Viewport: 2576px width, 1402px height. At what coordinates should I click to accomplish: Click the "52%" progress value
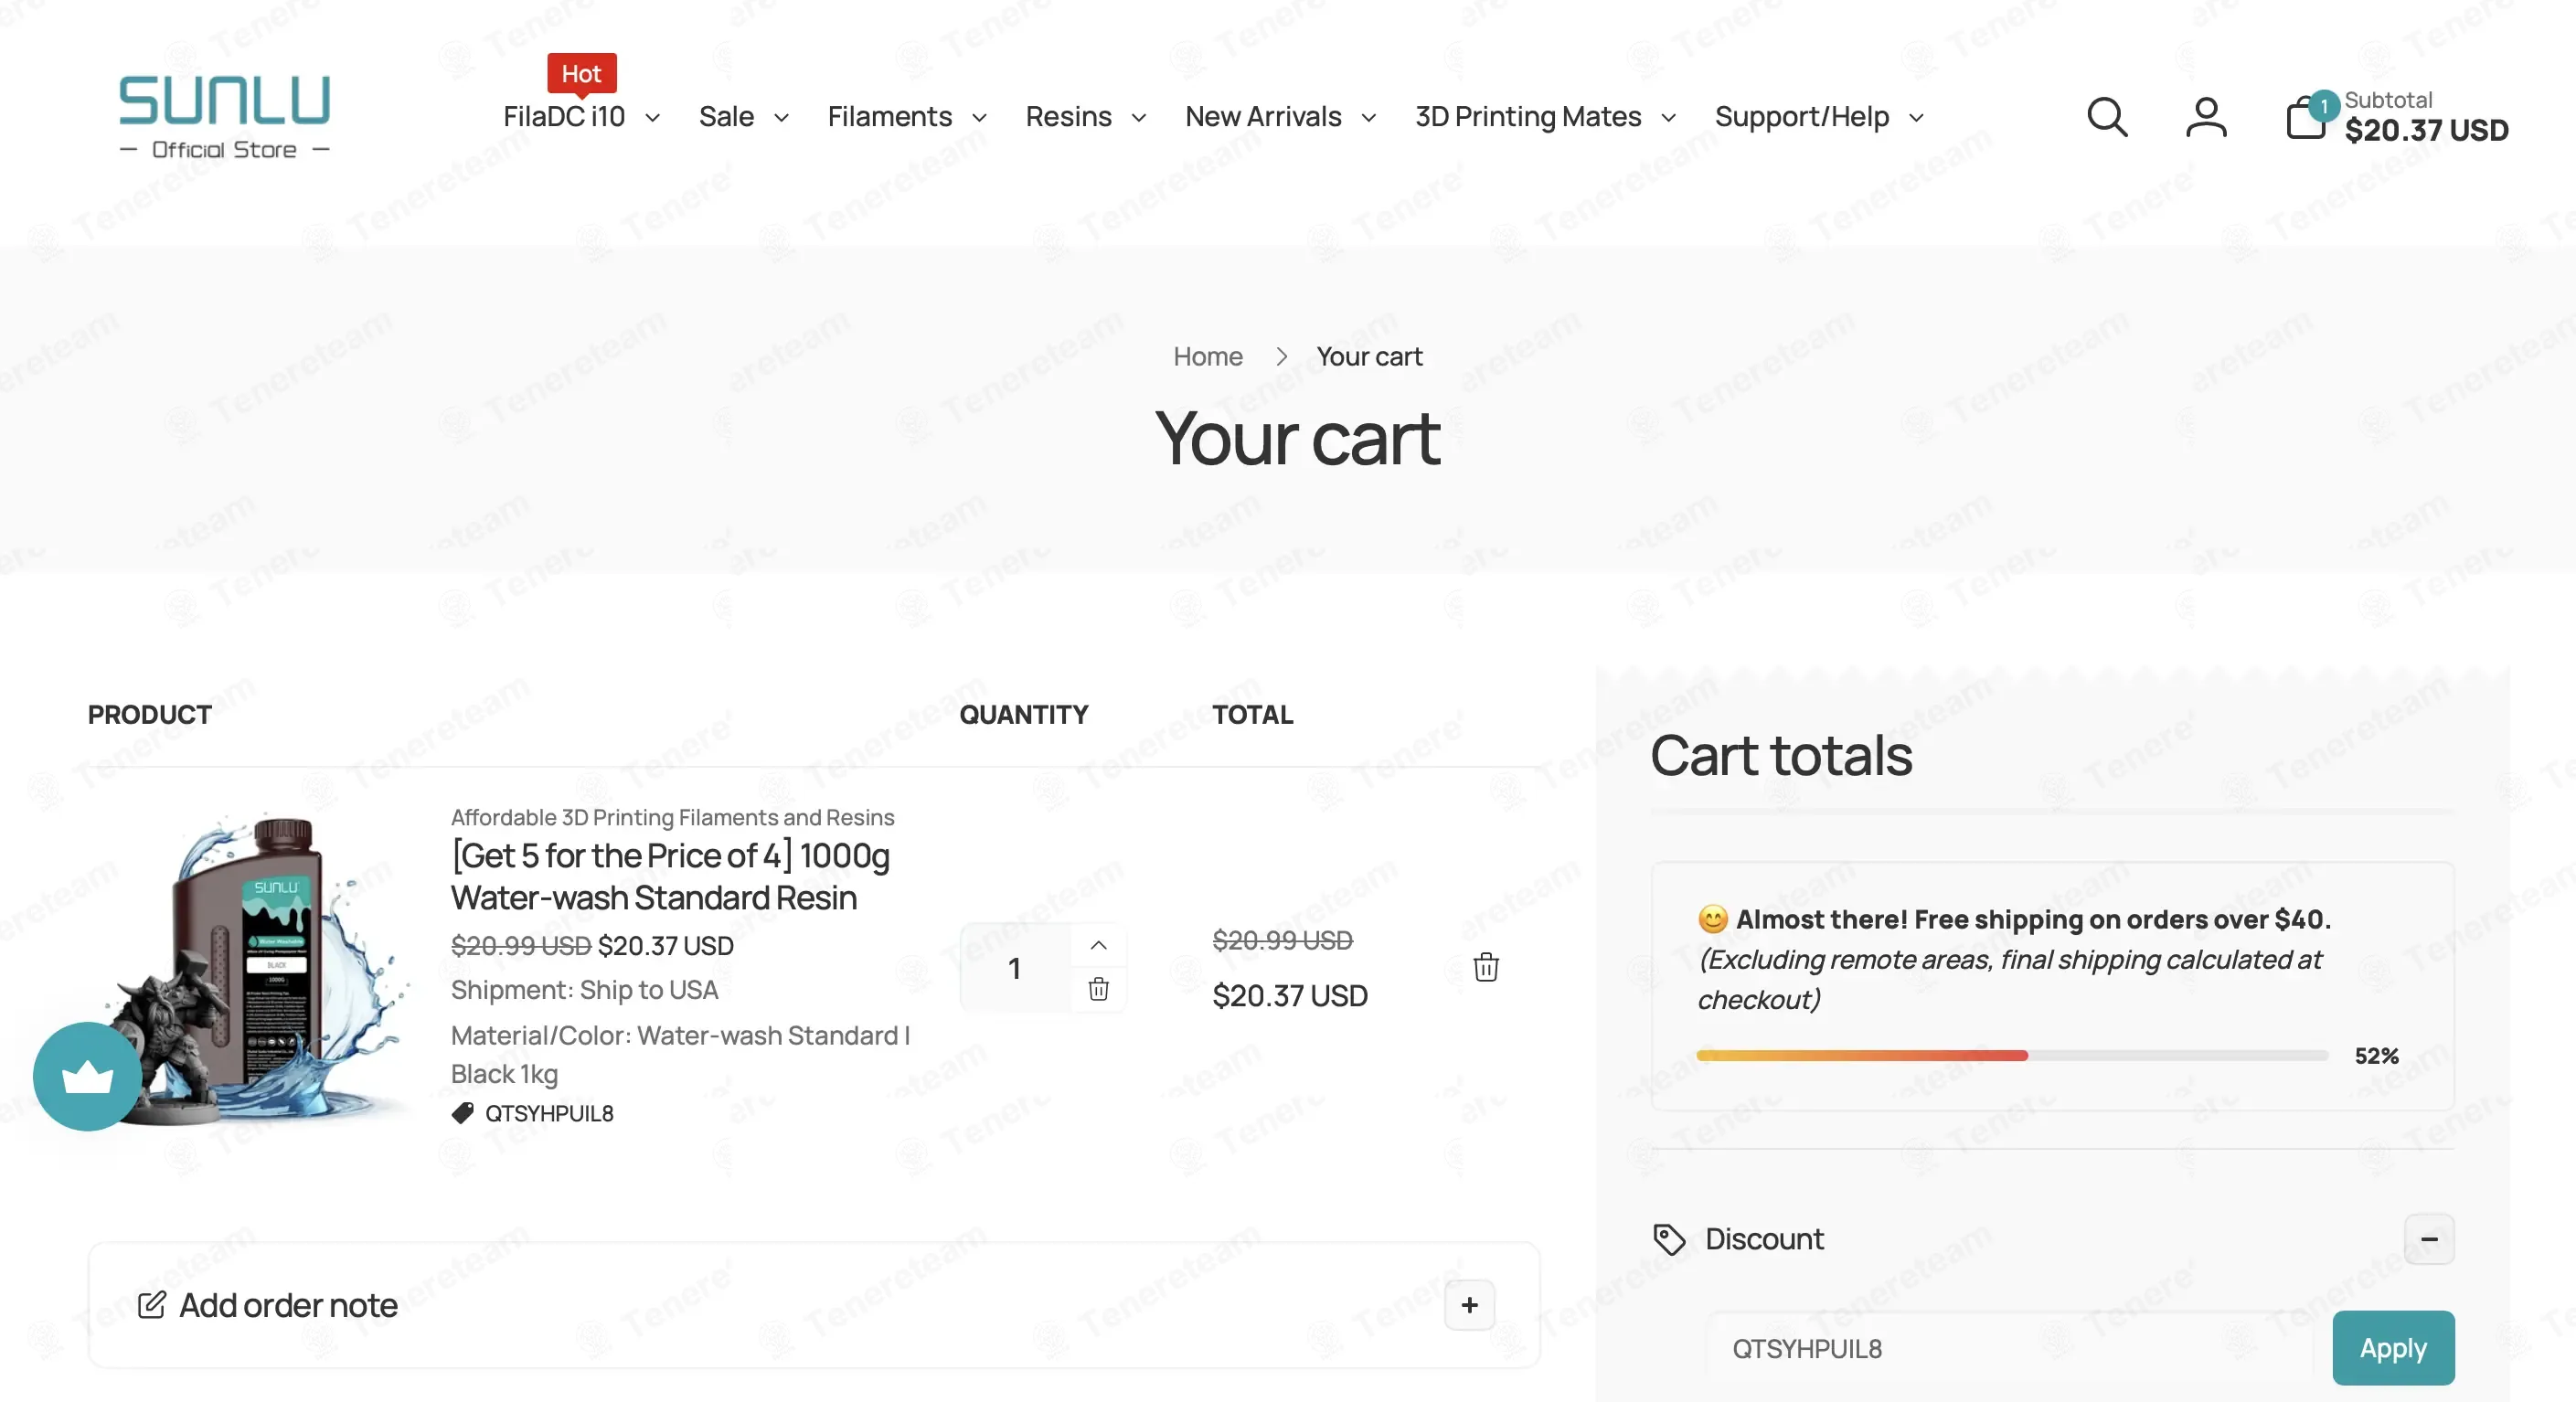click(2376, 1056)
